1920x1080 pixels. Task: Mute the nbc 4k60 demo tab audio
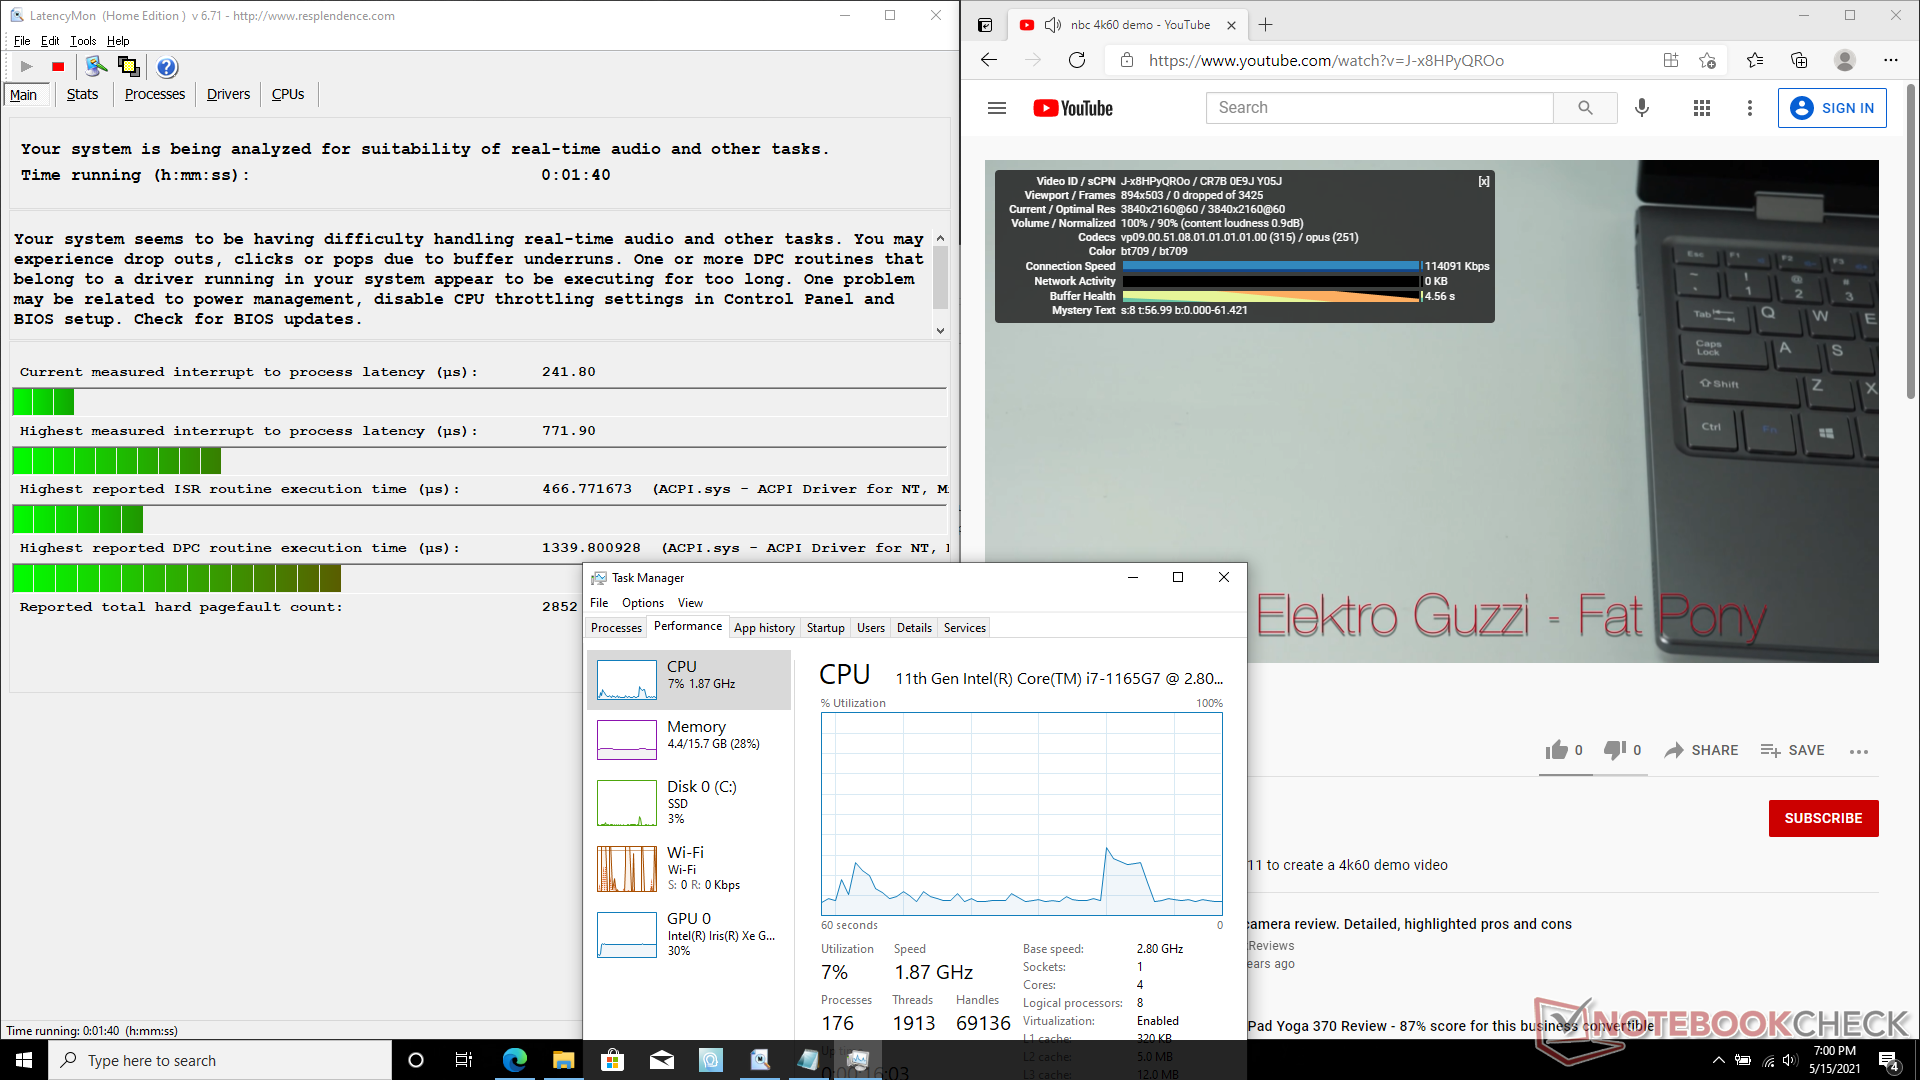[1053, 25]
